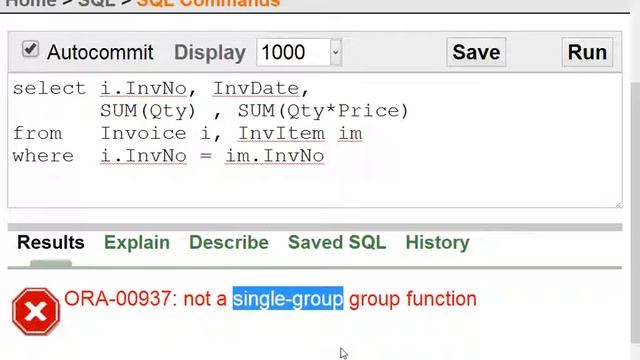Click the editor resize grip handle
The image size is (640, 360).
click(x=619, y=204)
